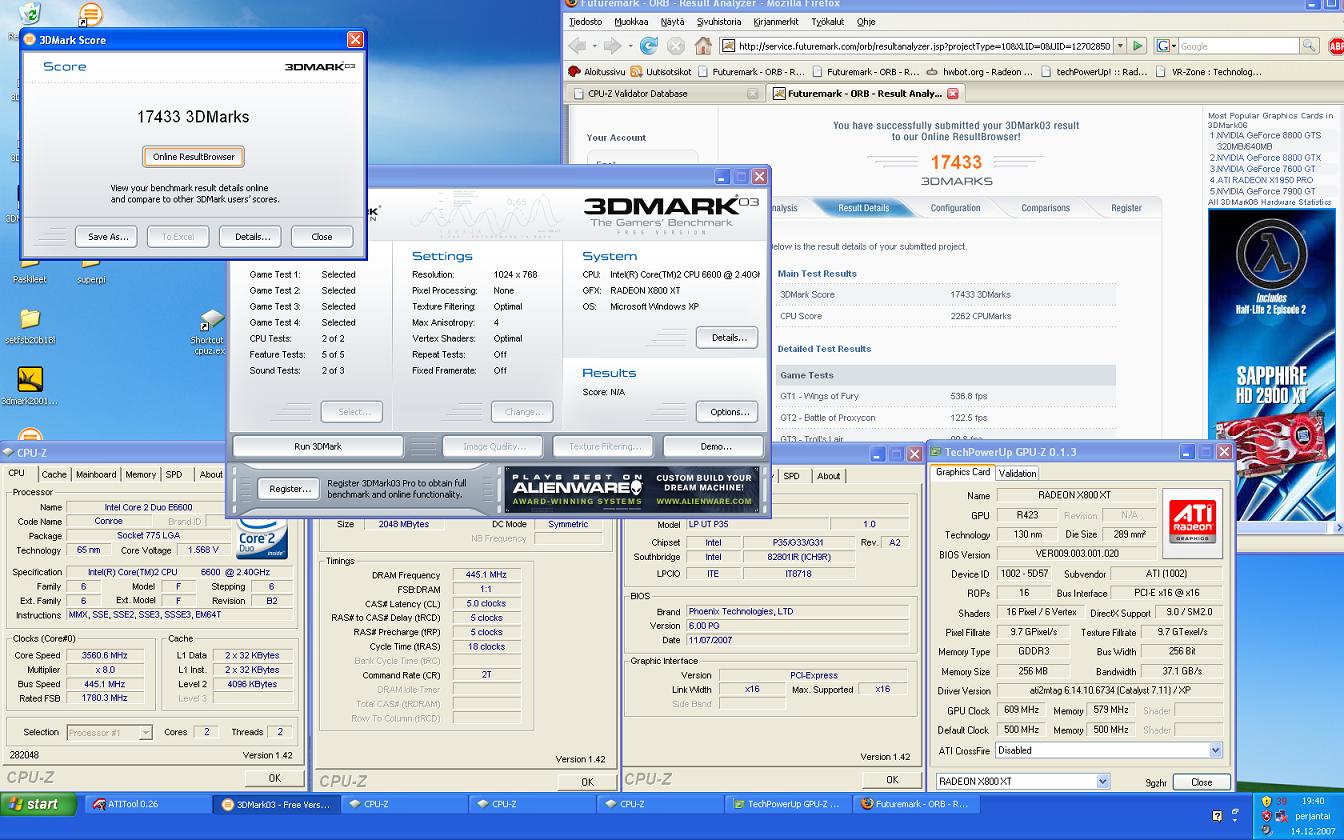Click ATI RADEON X1950 PRO link
The image size is (1344, 840).
click(x=1265, y=180)
